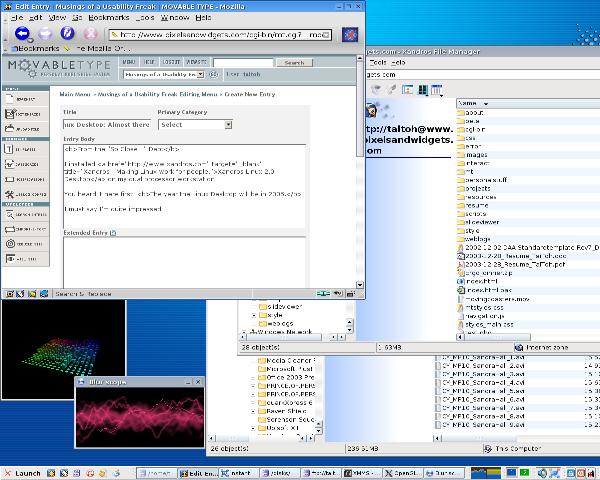Open Edit Entries in Movable Type sidebar
The height and width of the screenshot is (480, 600).
[x=26, y=114]
